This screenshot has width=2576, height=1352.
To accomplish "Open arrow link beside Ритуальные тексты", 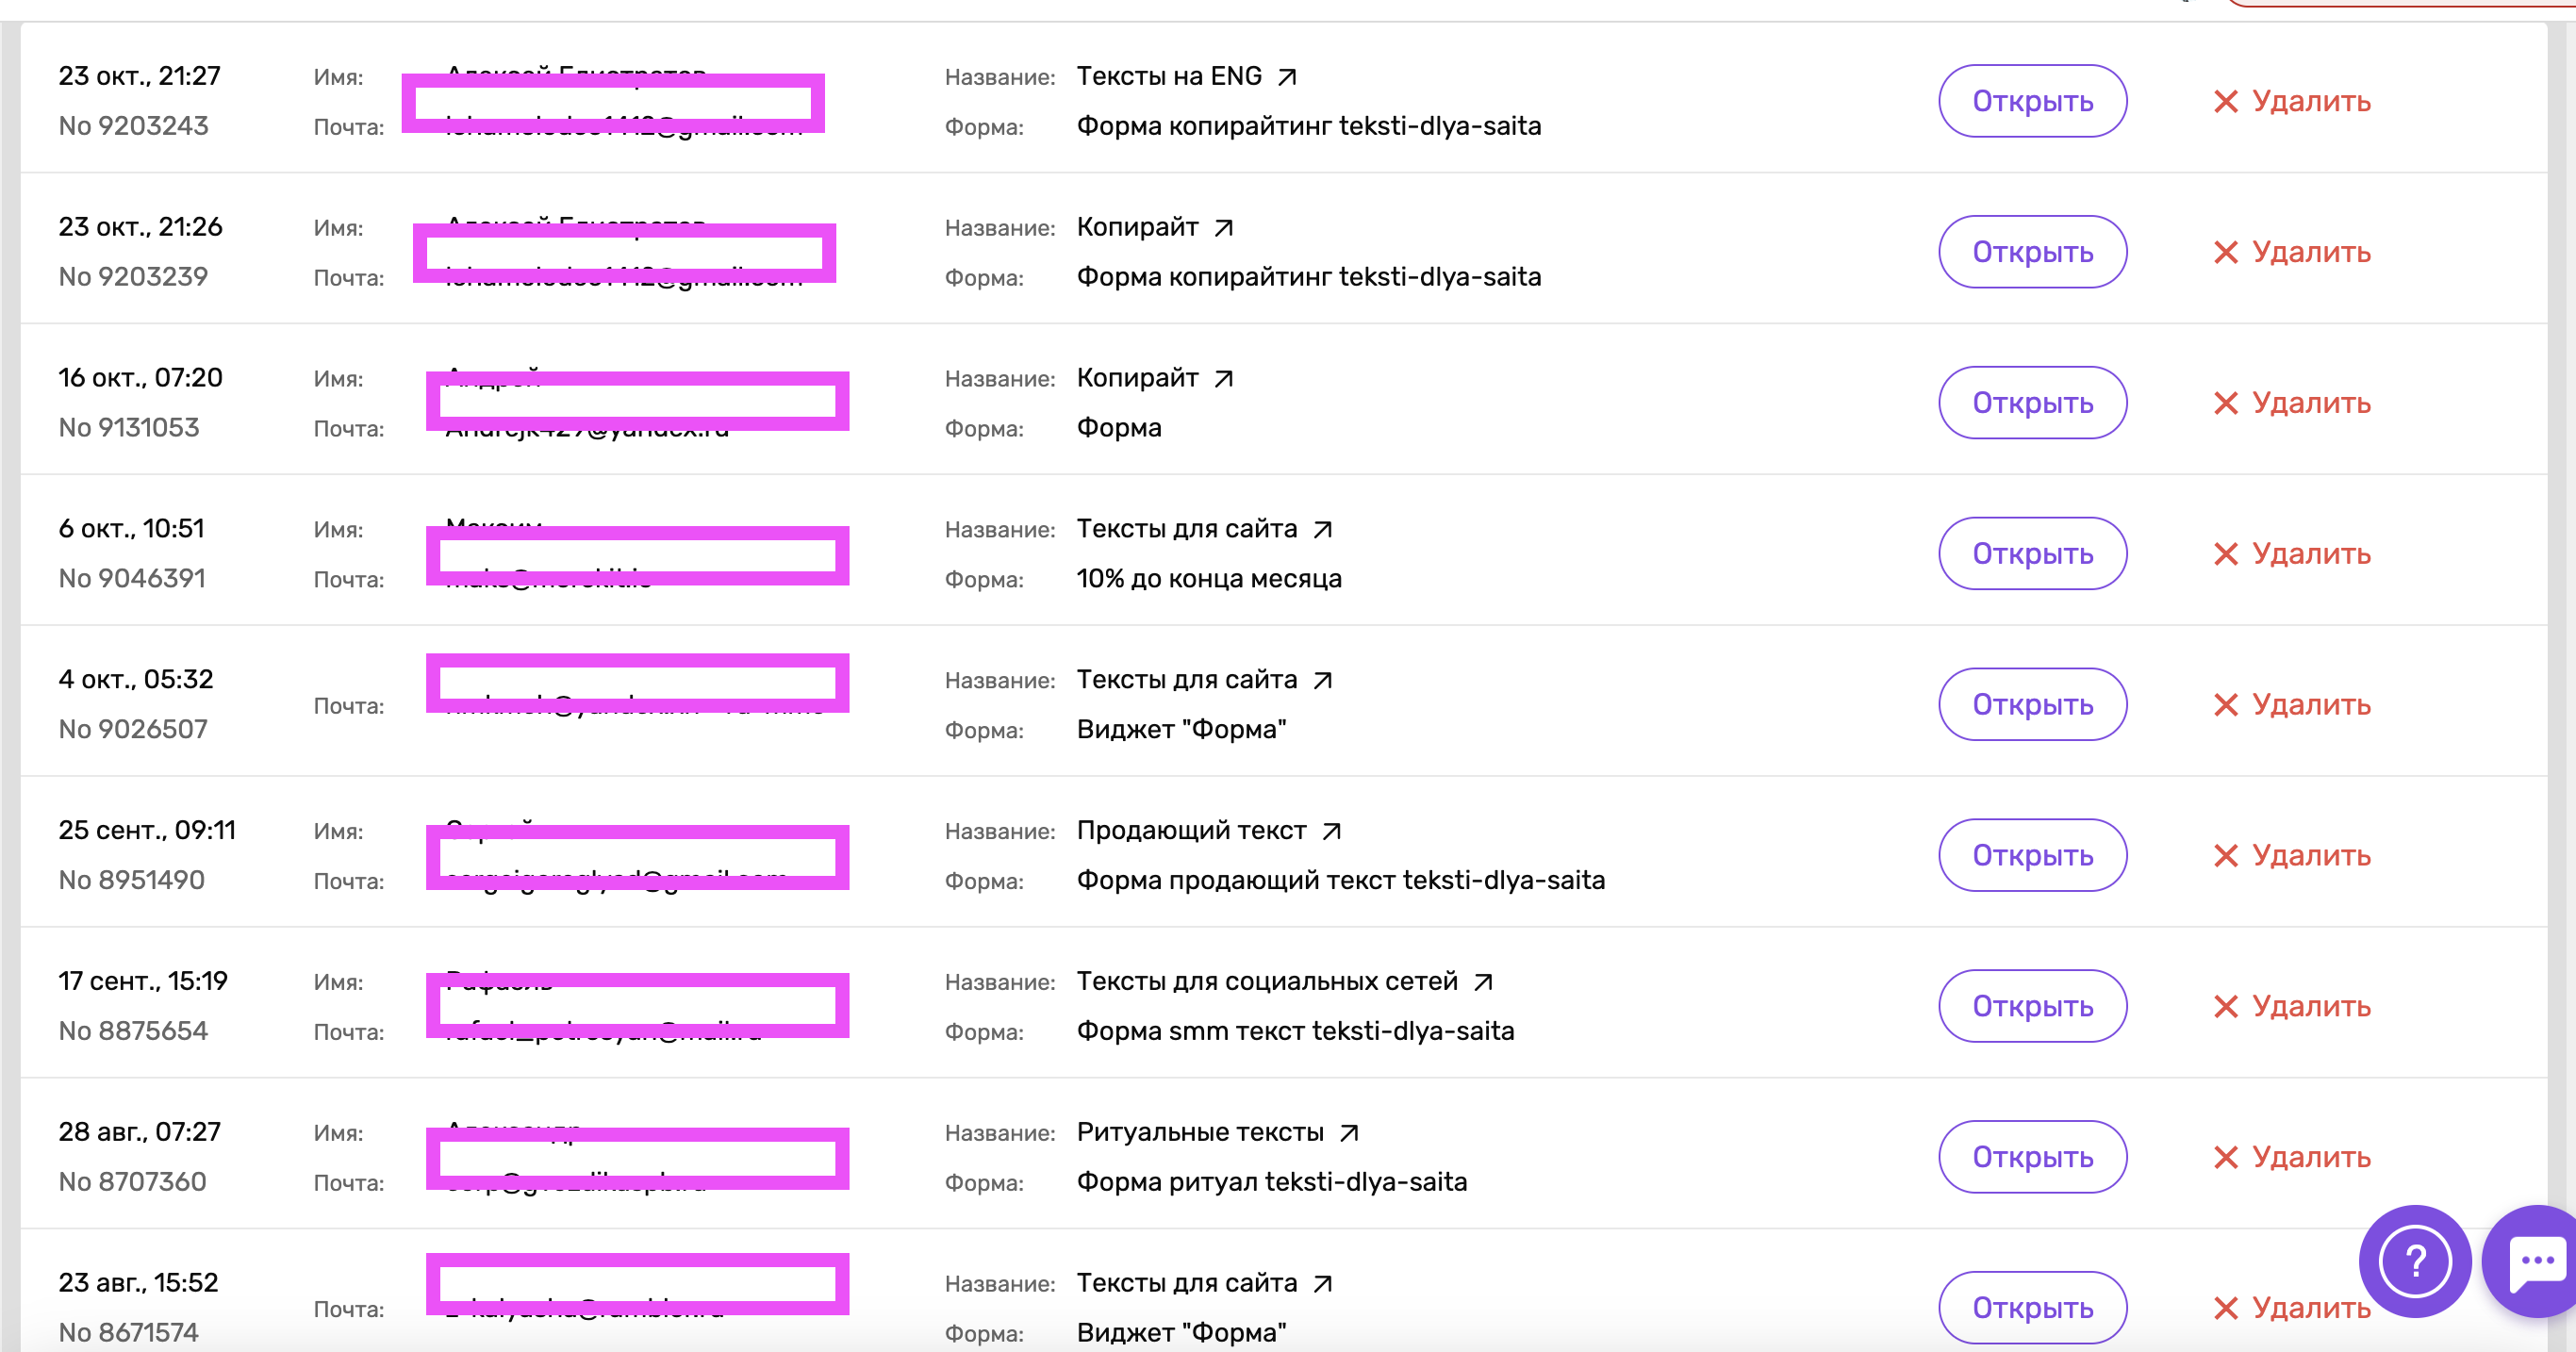I will pos(1349,1133).
